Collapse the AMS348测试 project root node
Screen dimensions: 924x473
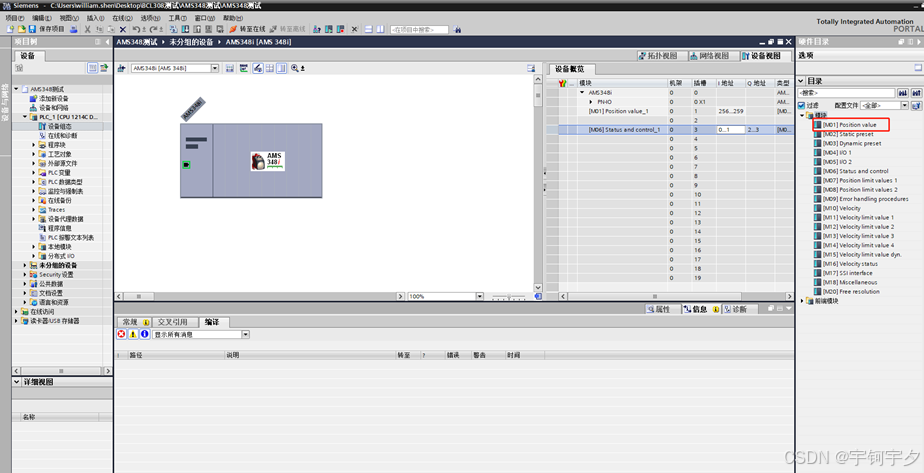click(16, 89)
